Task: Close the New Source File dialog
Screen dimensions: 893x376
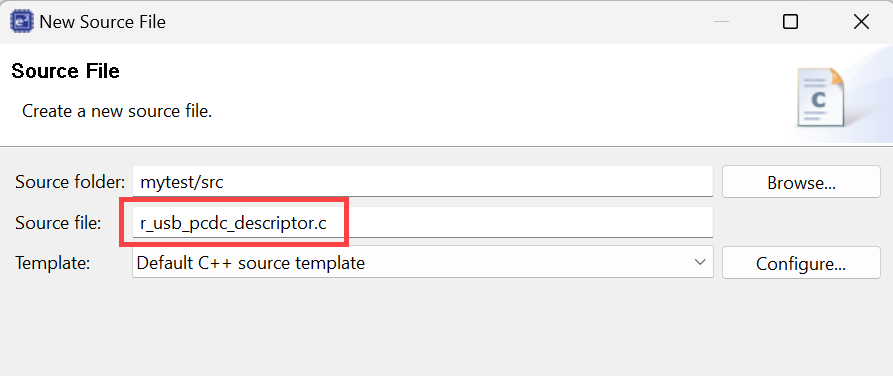Action: 861,22
